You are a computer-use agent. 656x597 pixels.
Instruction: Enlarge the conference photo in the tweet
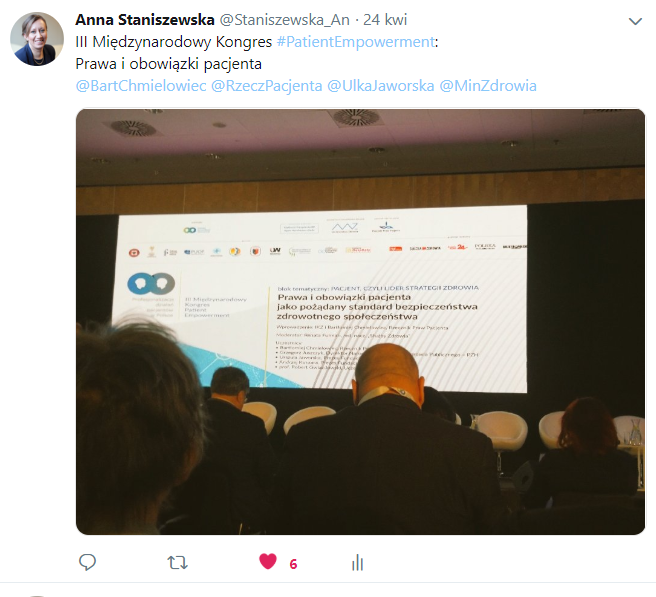360,321
